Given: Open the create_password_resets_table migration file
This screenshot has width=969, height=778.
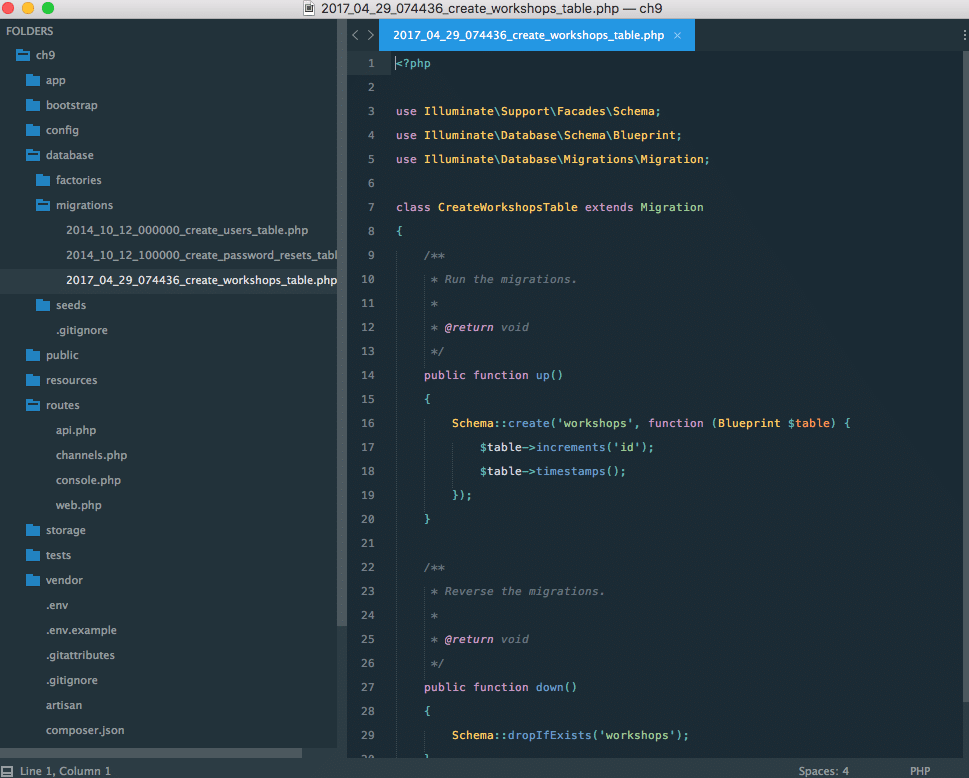Looking at the screenshot, I should tap(201, 255).
